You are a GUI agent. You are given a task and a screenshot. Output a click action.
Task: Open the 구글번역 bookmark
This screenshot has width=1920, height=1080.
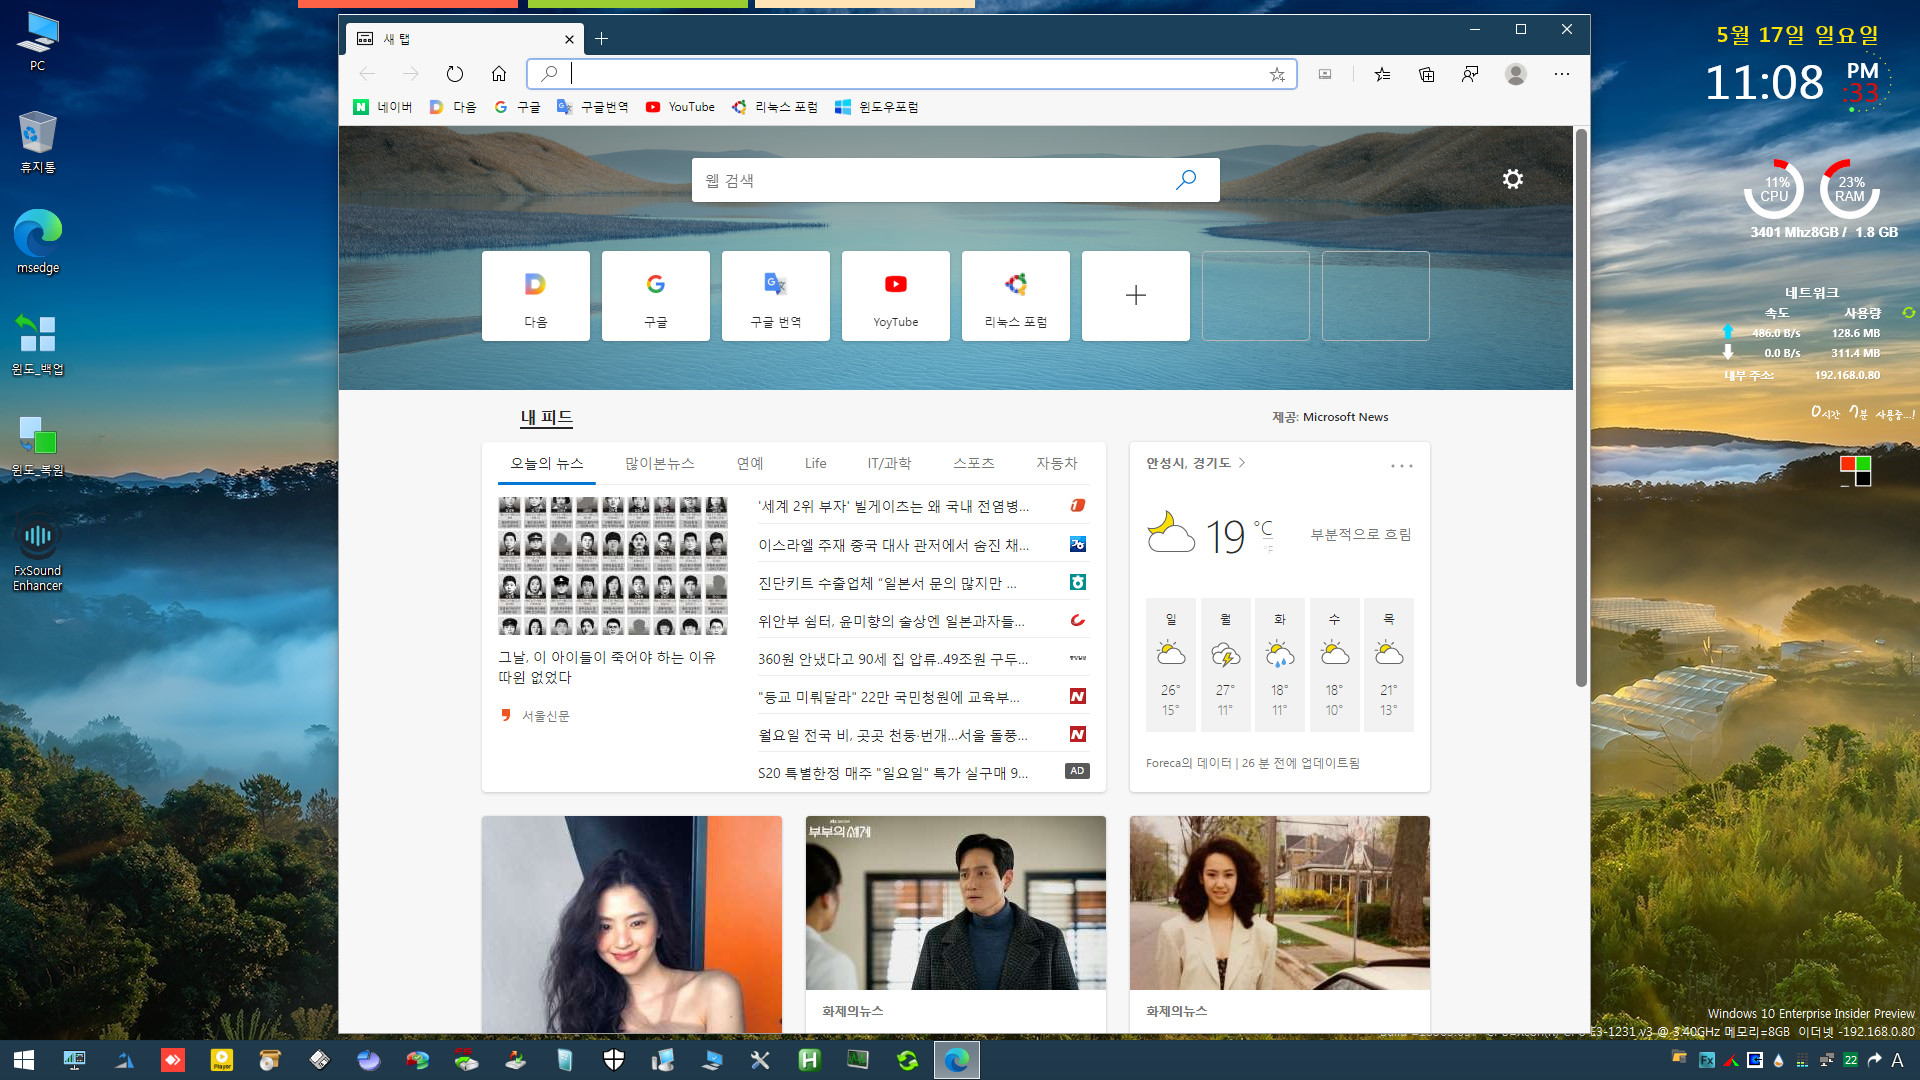point(593,107)
